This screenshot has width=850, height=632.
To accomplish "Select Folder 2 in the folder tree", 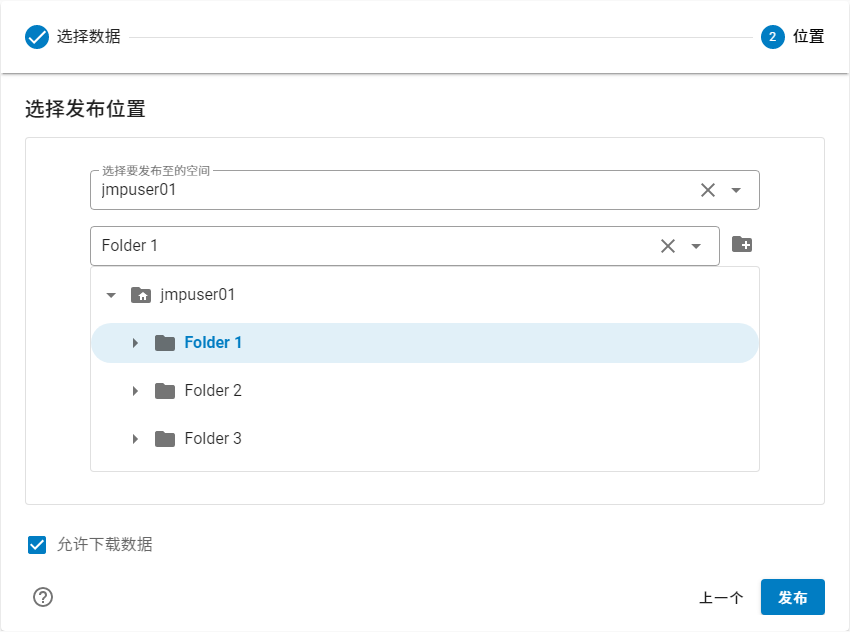I will 214,390.
